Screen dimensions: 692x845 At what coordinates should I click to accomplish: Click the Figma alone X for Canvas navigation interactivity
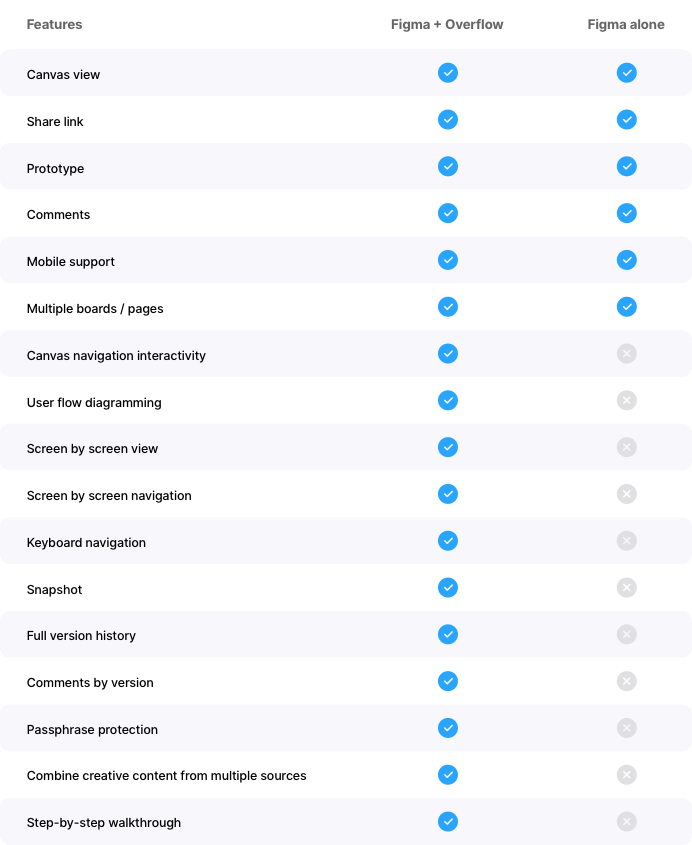point(627,354)
